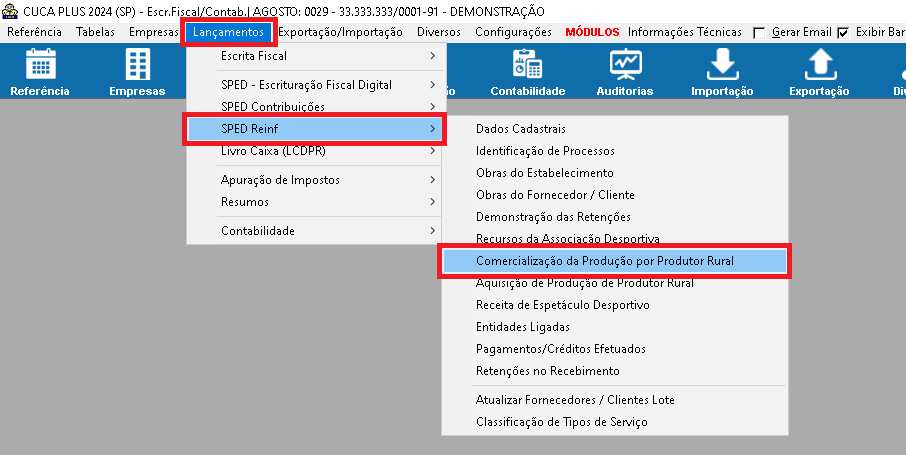Open the Auditorias chart toolbar icon
The height and width of the screenshot is (455, 906).
coord(625,72)
